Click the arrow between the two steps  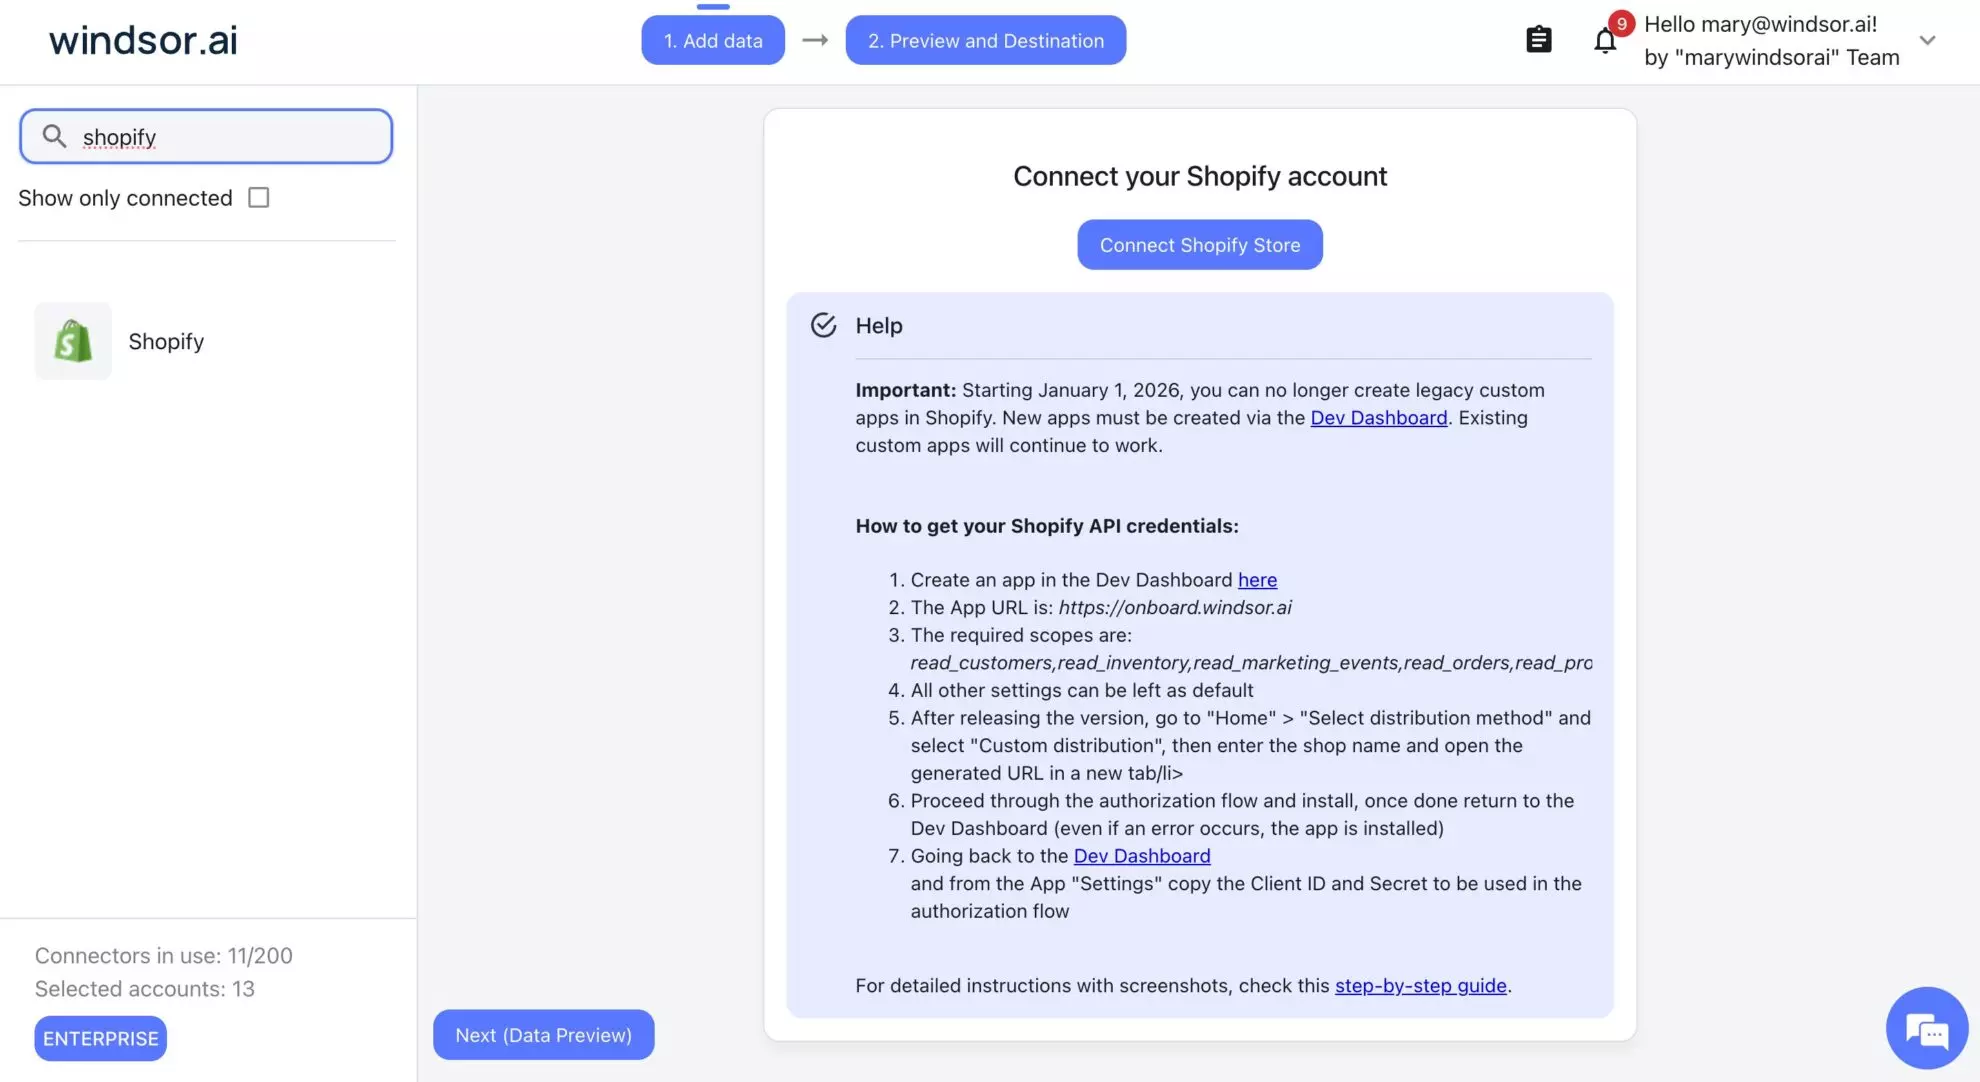coord(815,40)
